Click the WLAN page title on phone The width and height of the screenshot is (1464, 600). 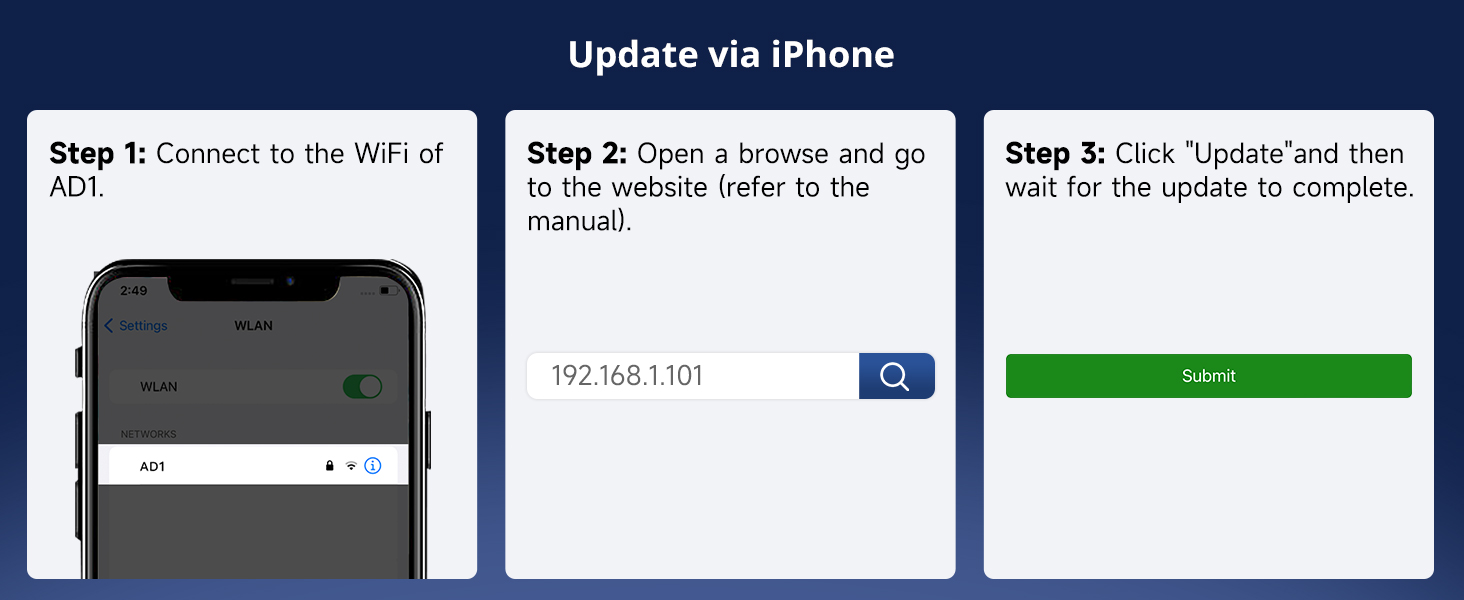coord(253,326)
